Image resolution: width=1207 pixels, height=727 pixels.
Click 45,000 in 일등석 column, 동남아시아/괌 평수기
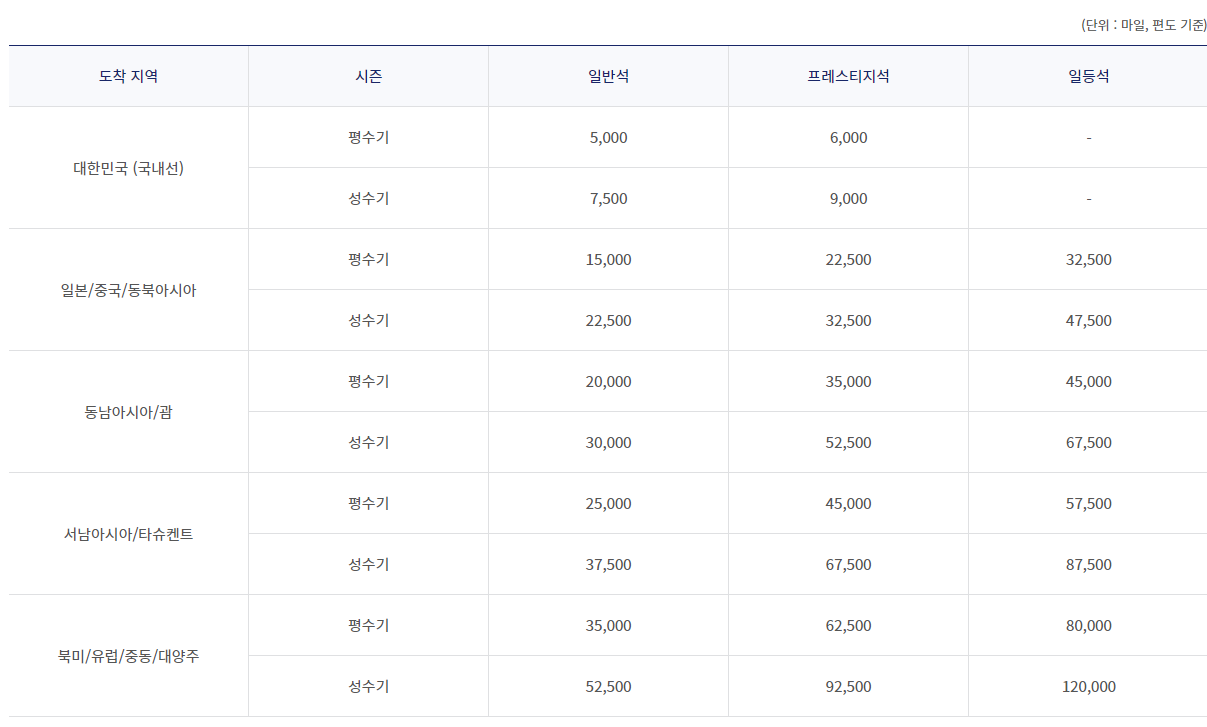[x=1088, y=382]
